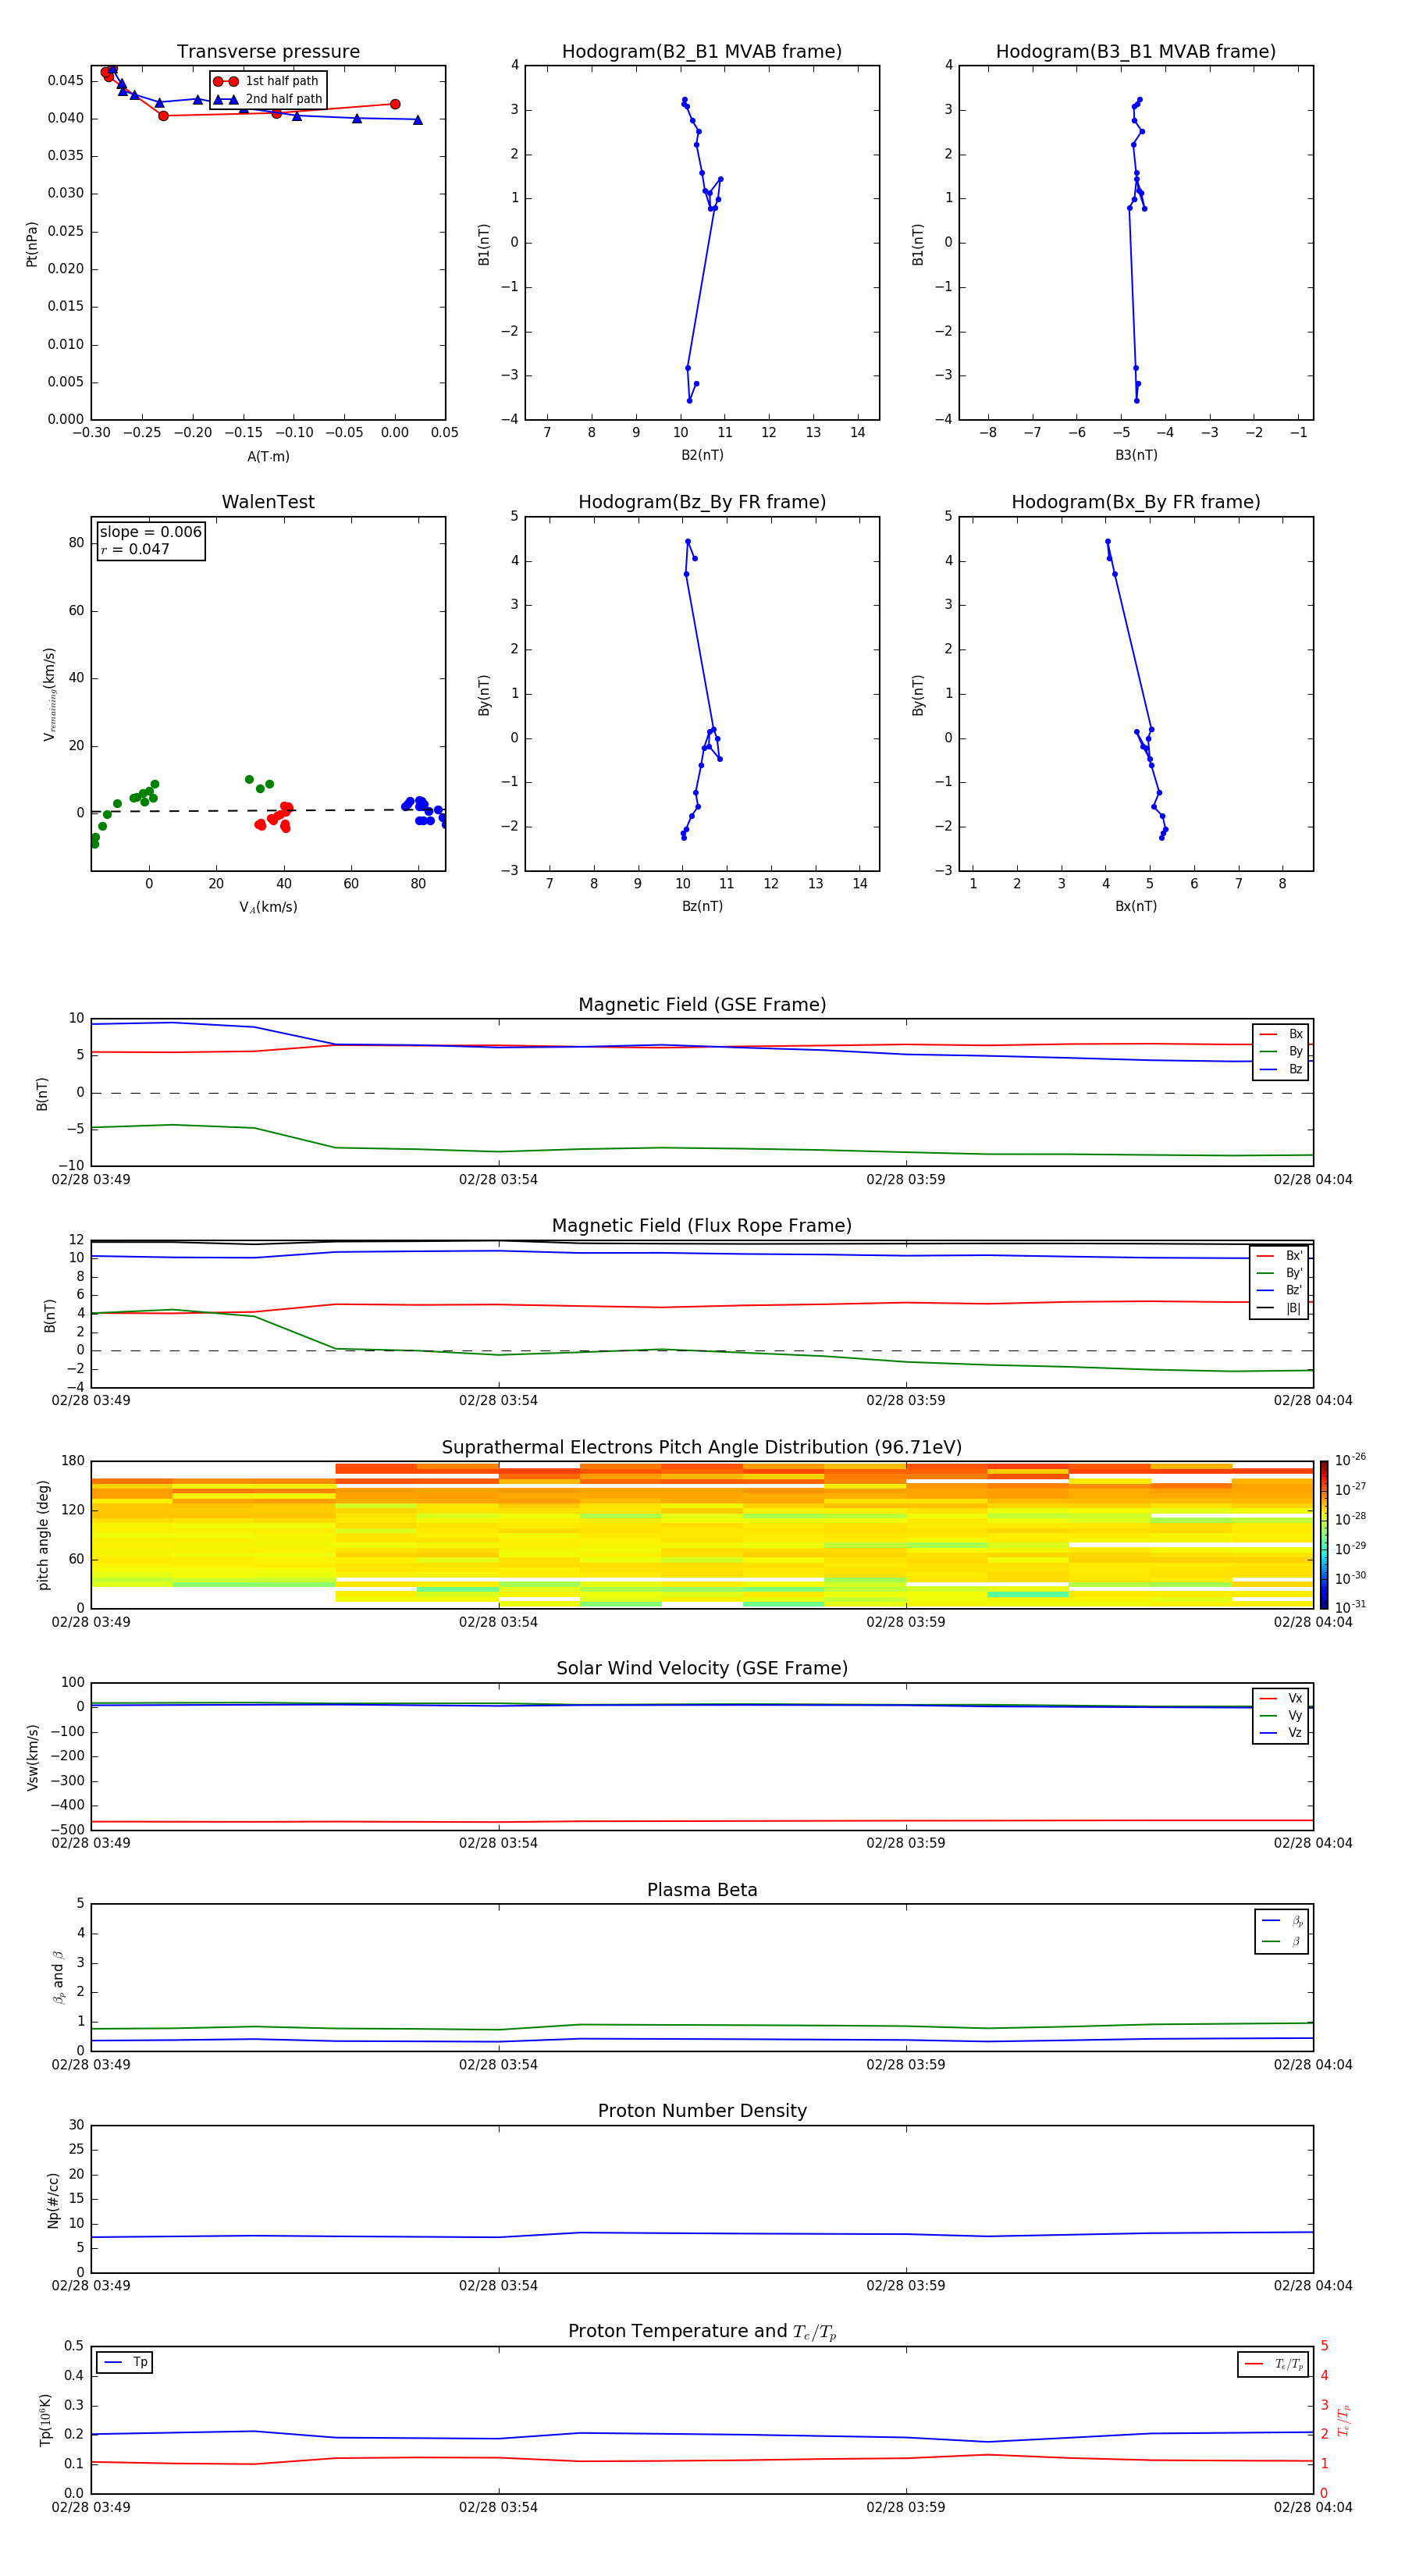Viewport: 1405px width, 2576px height.
Task: Click the Suprathermal Electrons Pitch Angle Distribution title
Action: 702,1447
